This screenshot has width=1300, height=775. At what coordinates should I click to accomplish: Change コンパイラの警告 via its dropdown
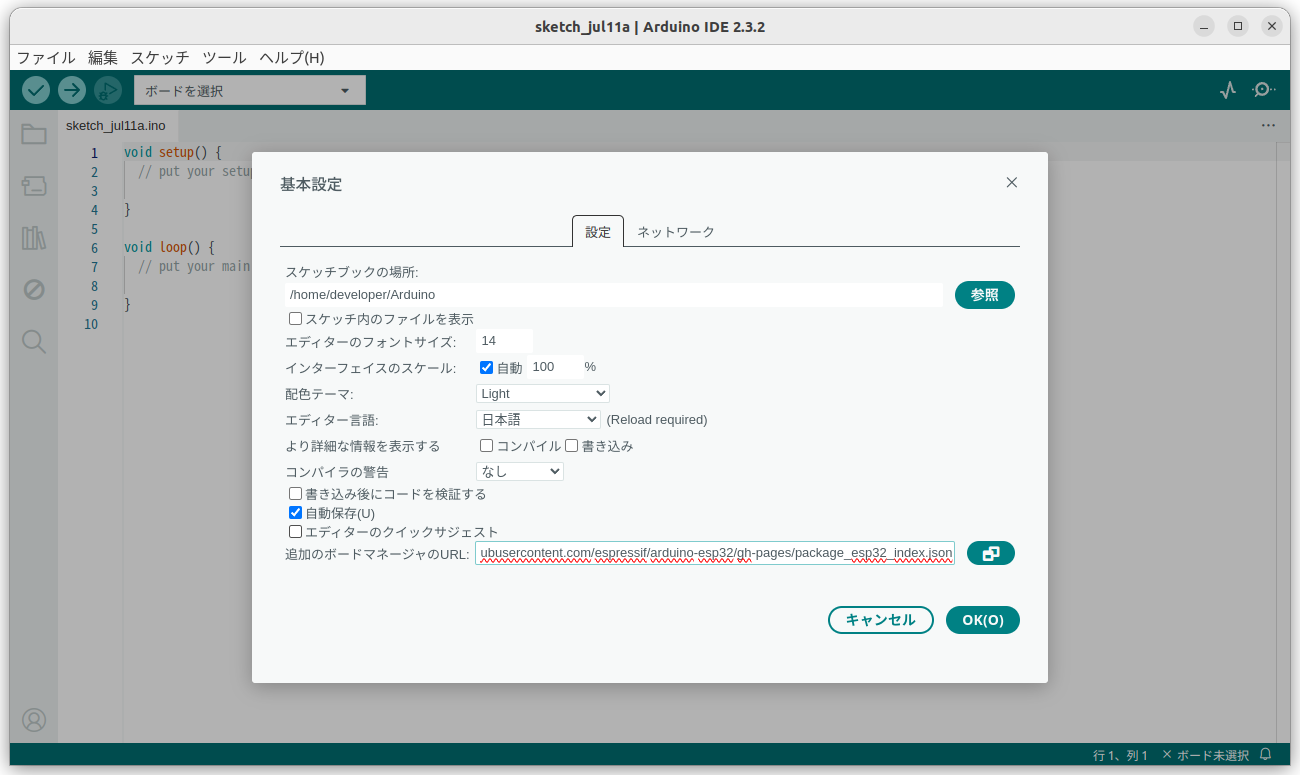[x=519, y=470]
